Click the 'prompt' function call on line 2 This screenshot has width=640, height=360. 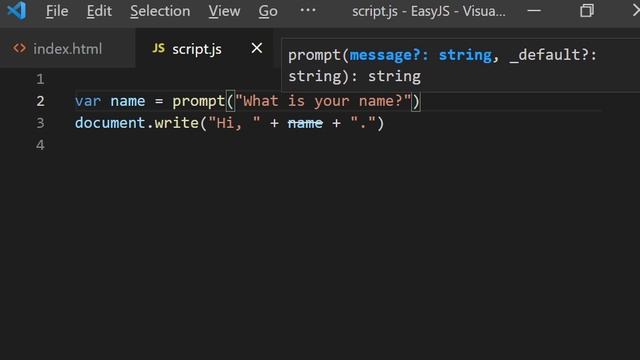tap(199, 101)
